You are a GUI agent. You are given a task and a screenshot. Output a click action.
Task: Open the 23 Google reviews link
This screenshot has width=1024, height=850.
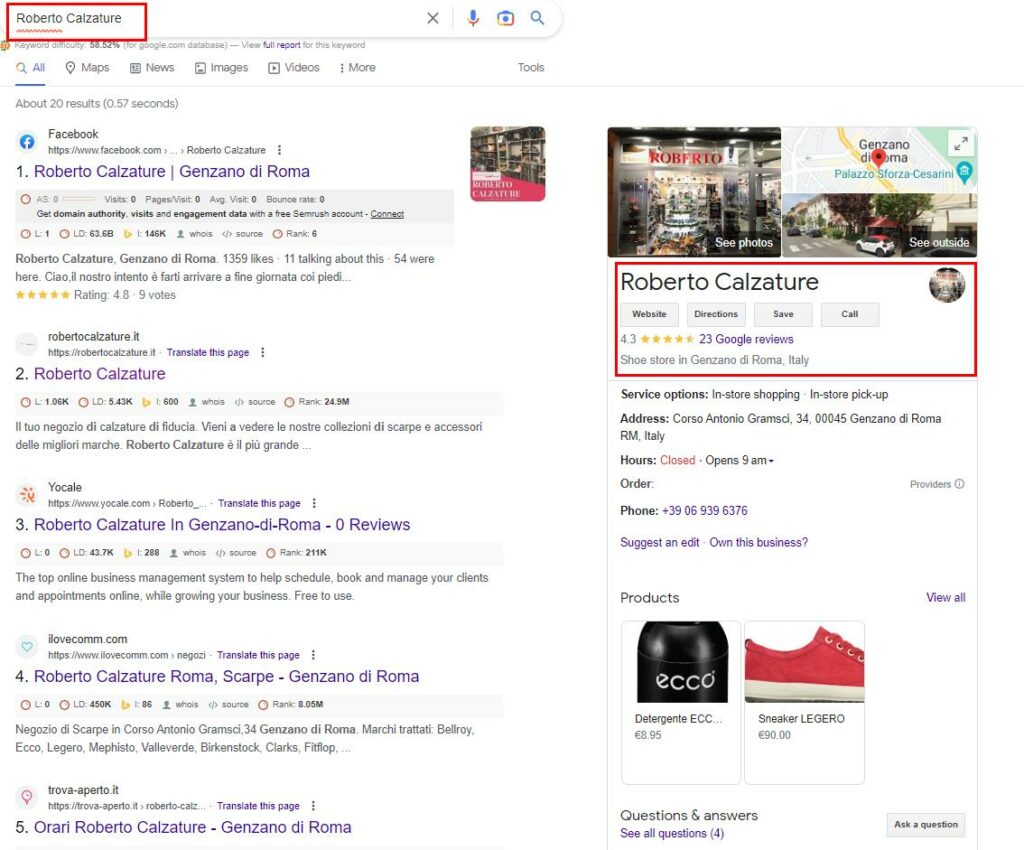tap(746, 339)
